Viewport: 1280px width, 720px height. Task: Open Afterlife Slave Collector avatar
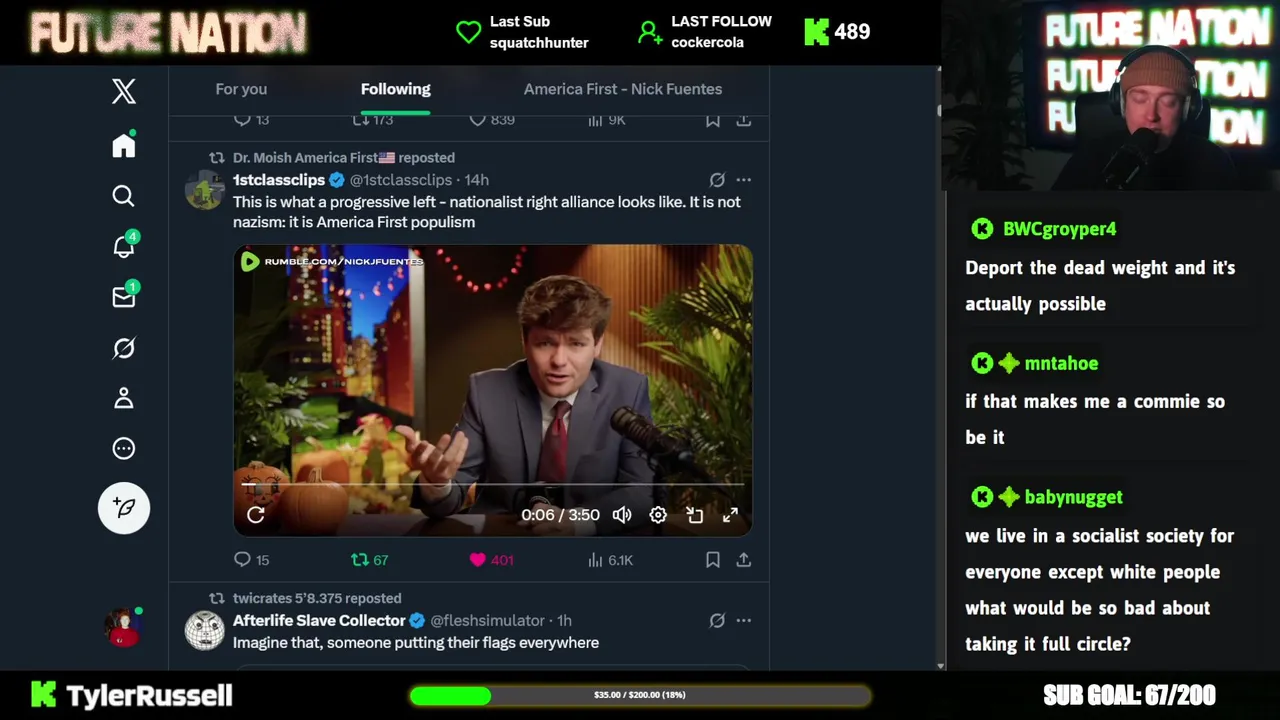[204, 631]
